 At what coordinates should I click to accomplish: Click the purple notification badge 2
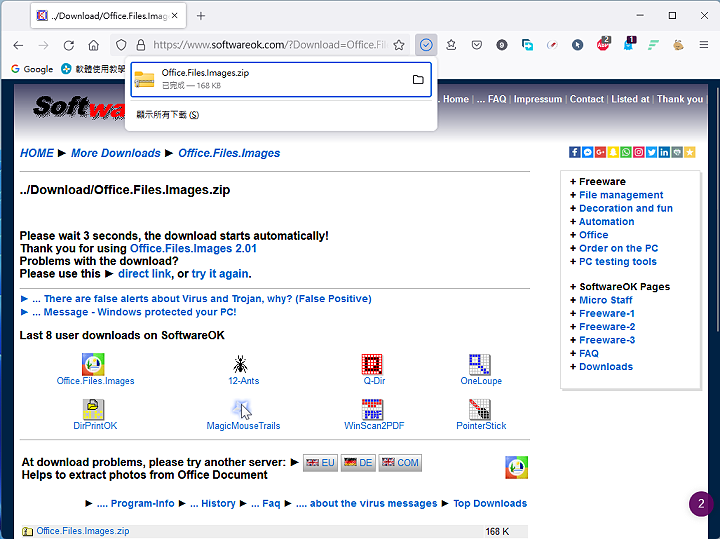[701, 504]
